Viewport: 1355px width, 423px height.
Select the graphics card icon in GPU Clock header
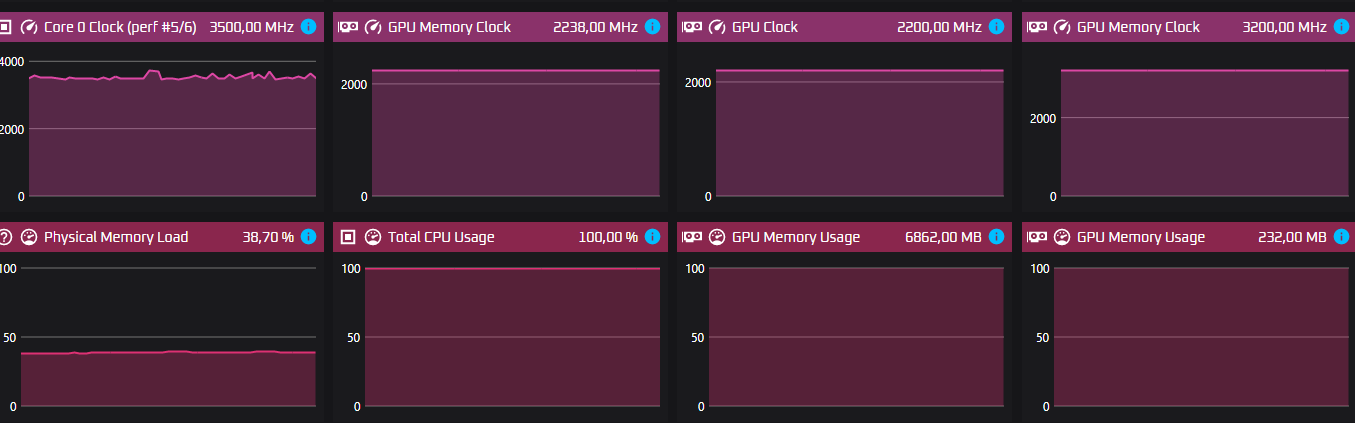click(692, 27)
